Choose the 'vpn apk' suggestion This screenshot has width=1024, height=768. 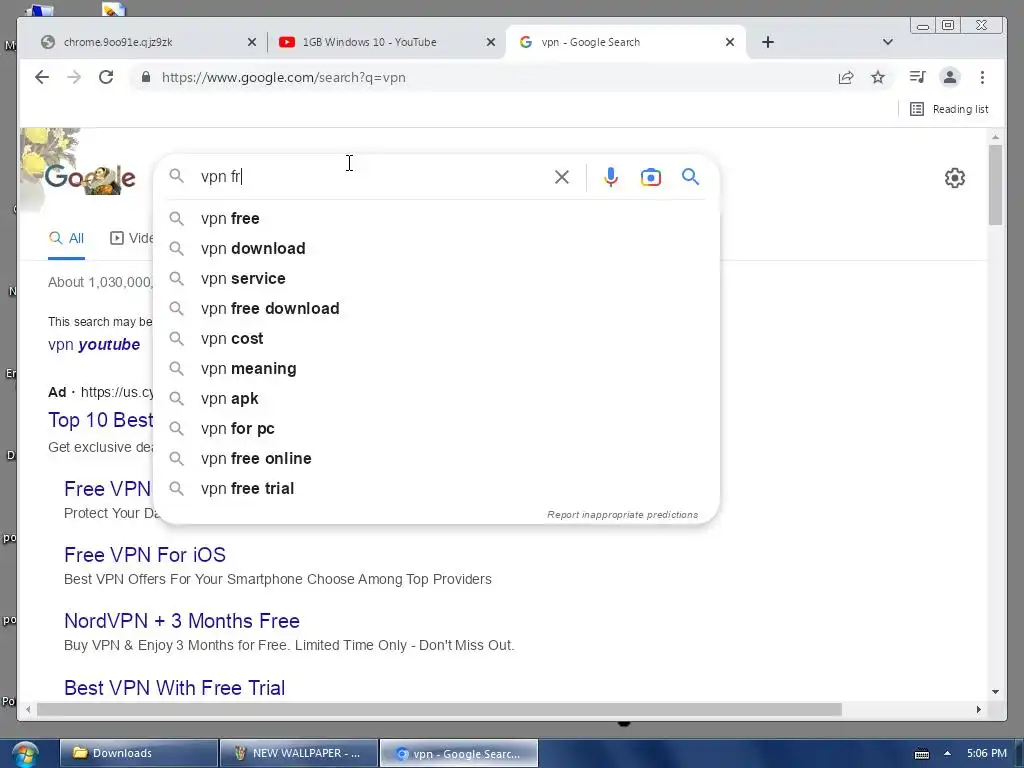pyautogui.click(x=436, y=398)
